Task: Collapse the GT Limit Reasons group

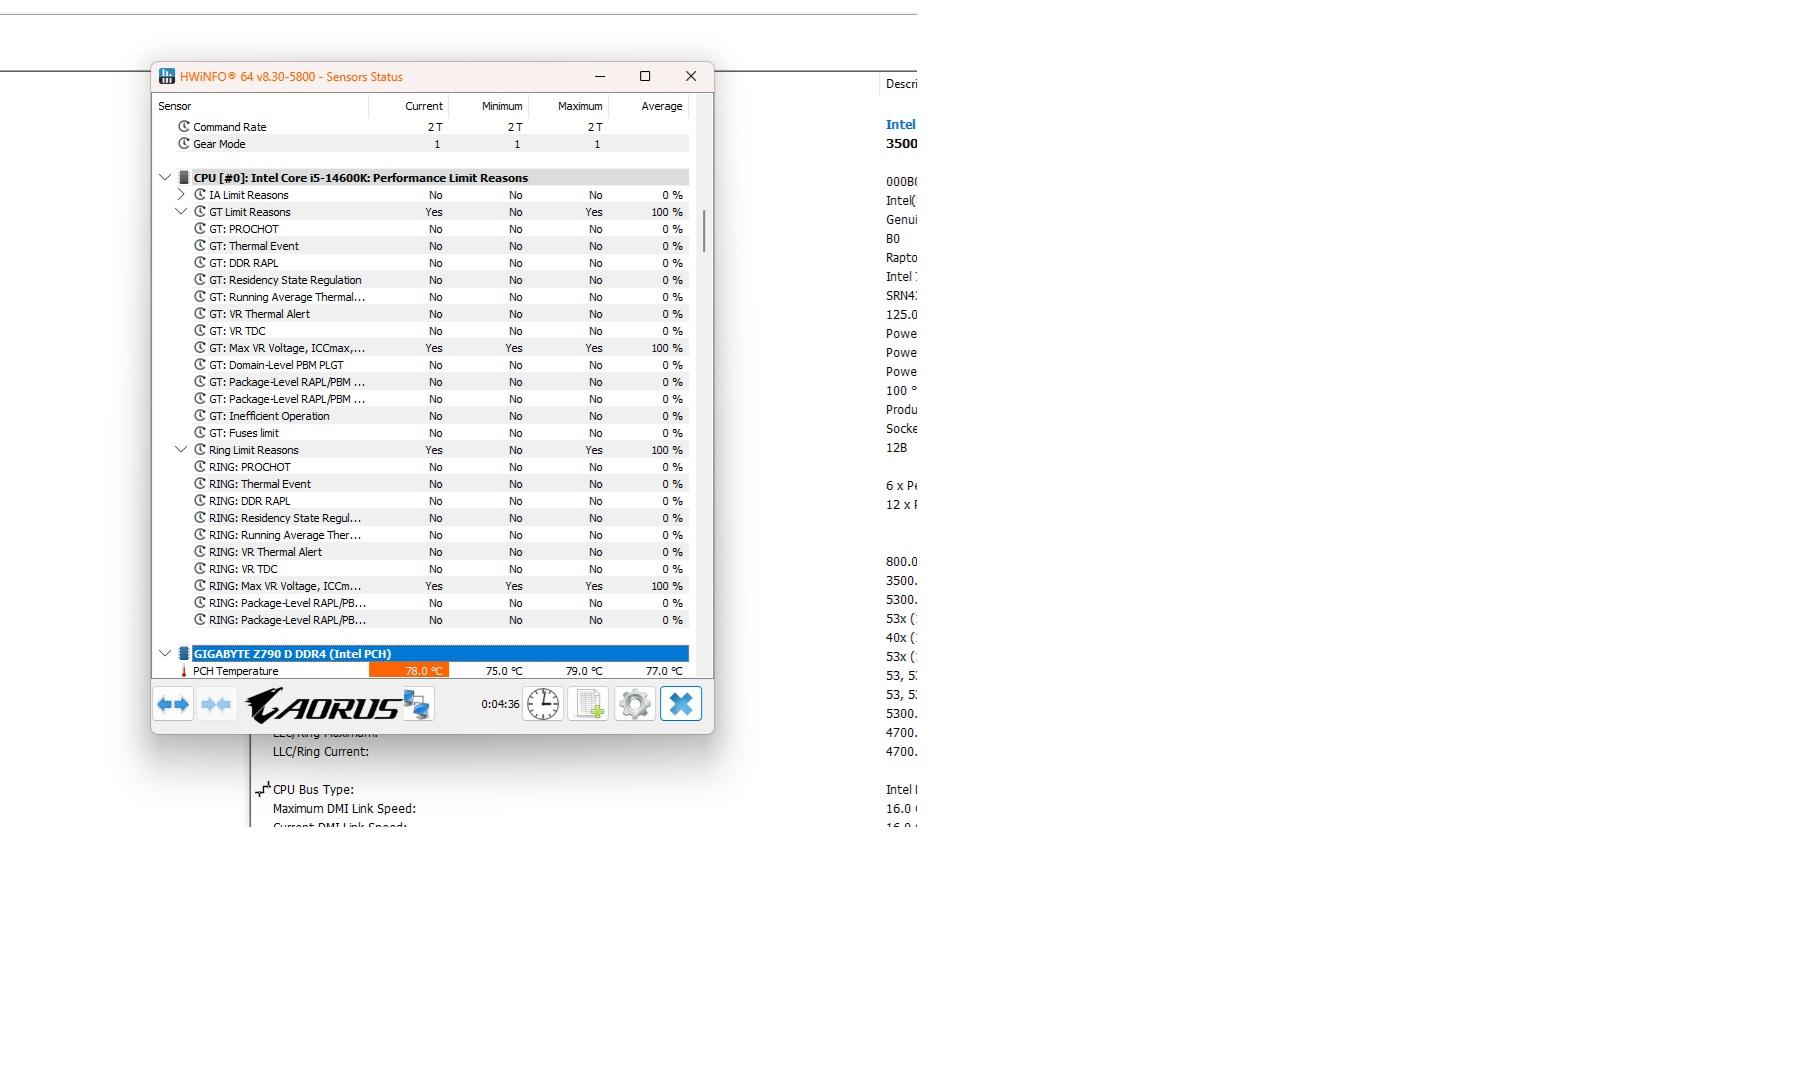Action: pos(181,212)
